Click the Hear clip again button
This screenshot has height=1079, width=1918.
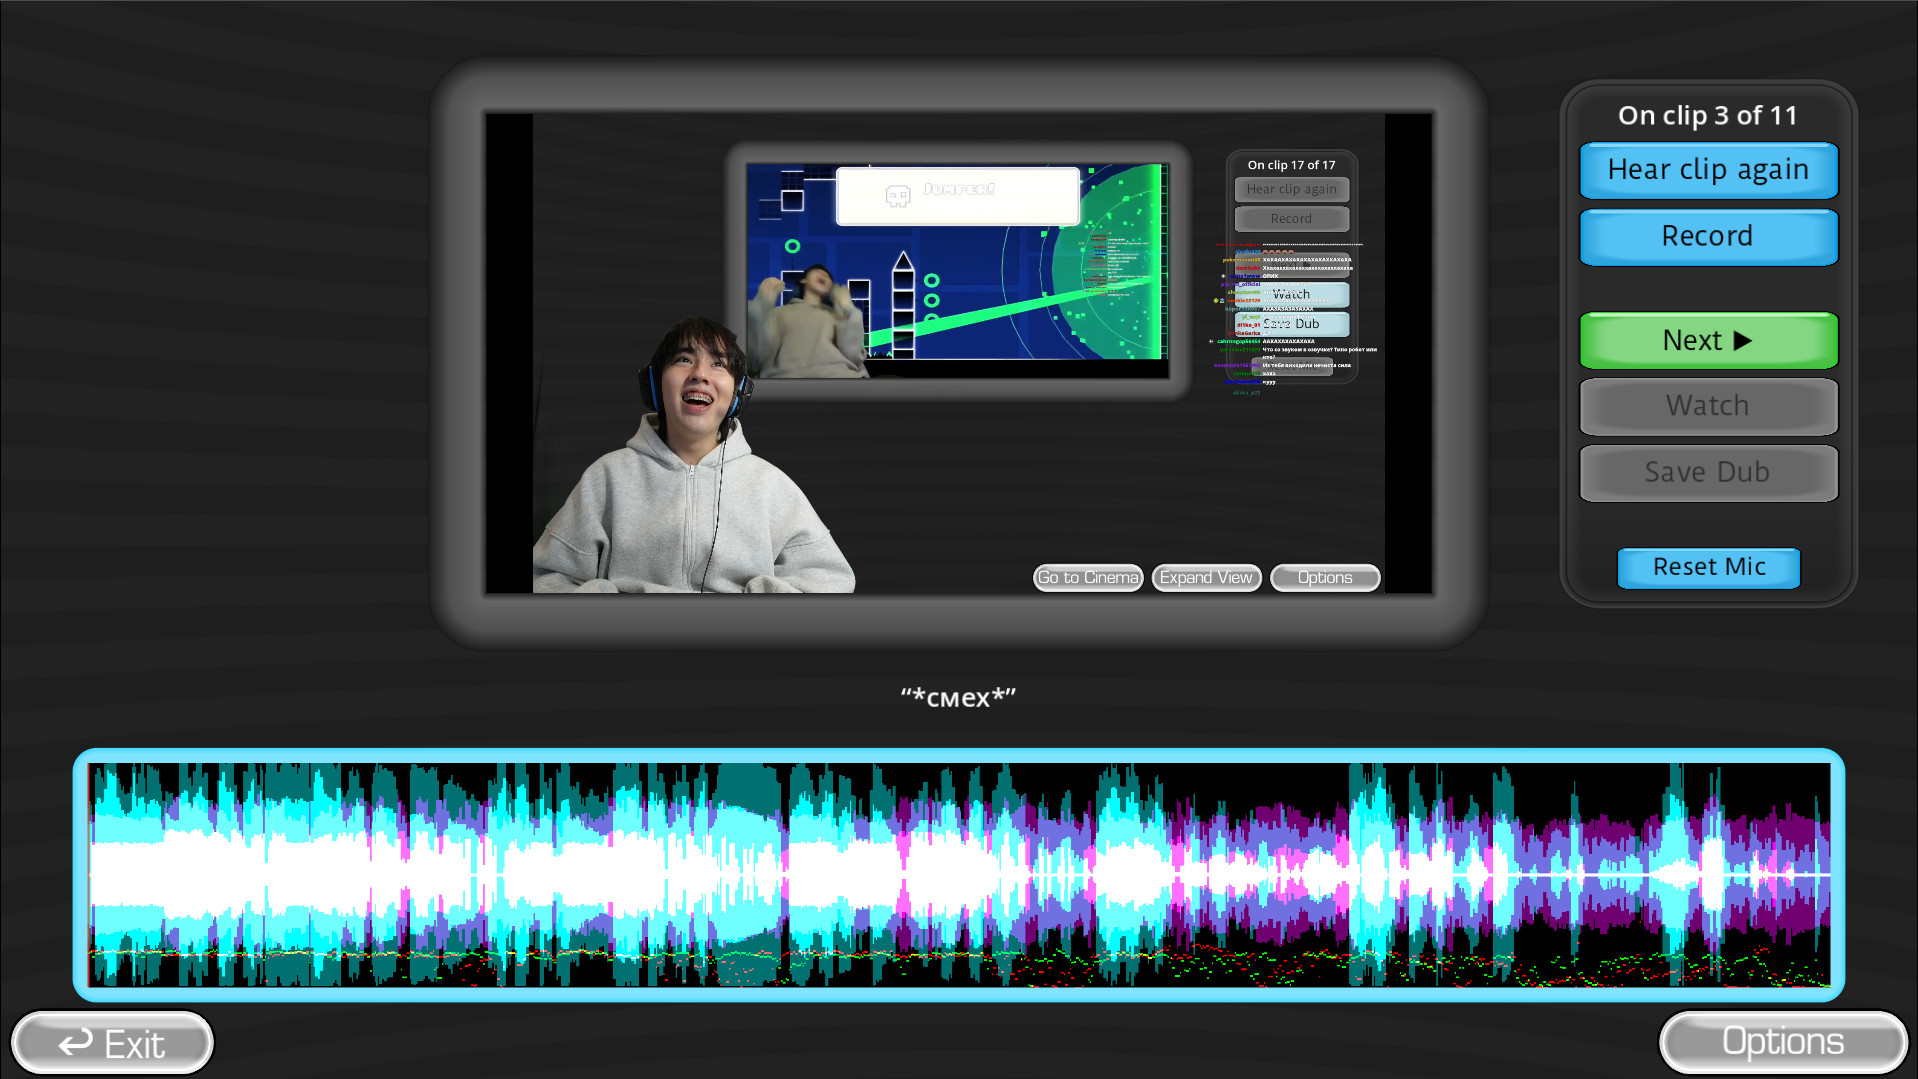tap(1708, 170)
